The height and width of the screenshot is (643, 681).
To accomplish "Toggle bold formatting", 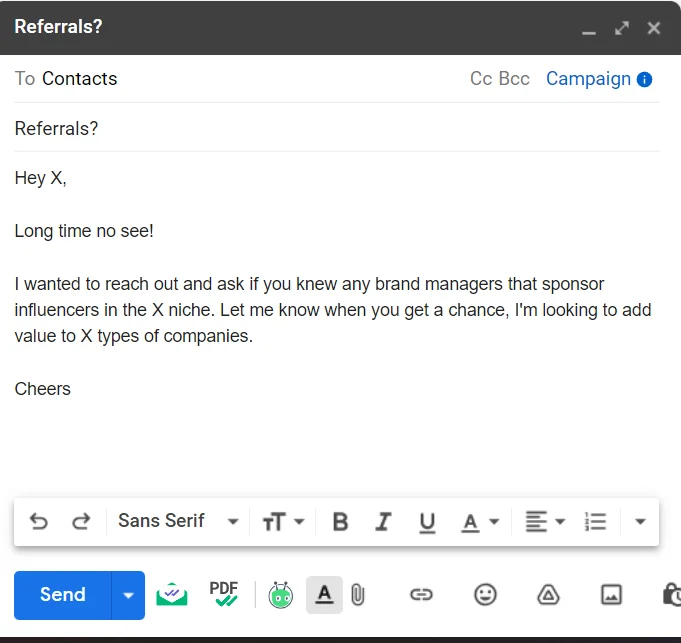I will point(340,521).
